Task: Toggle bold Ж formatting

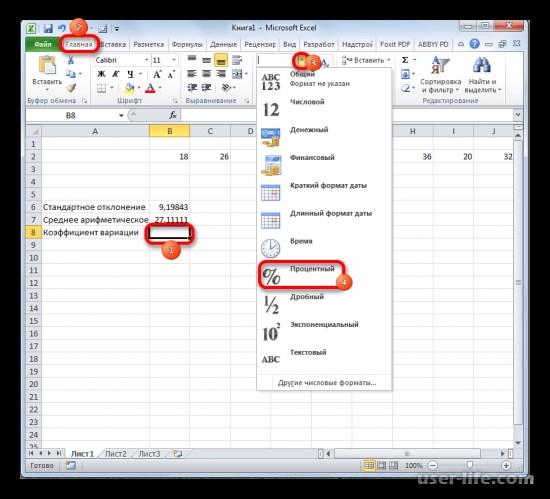Action: tap(101, 74)
